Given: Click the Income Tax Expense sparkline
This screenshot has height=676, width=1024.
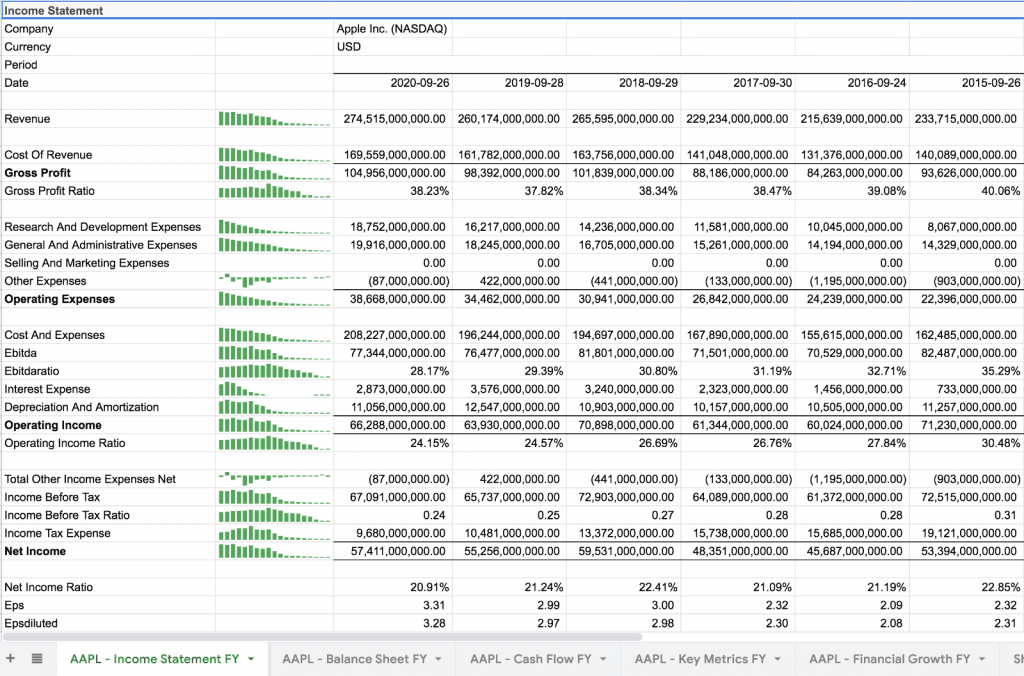Looking at the screenshot, I should click(274, 533).
